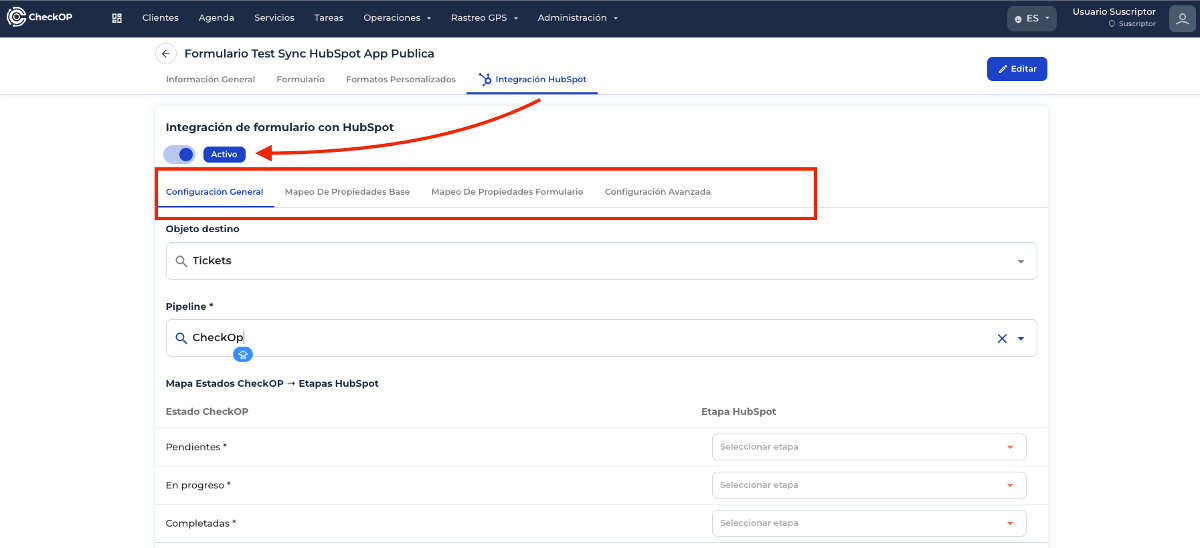1200x548 pixels.
Task: Switch to the Formatos Personalizados tab
Action: (400, 79)
